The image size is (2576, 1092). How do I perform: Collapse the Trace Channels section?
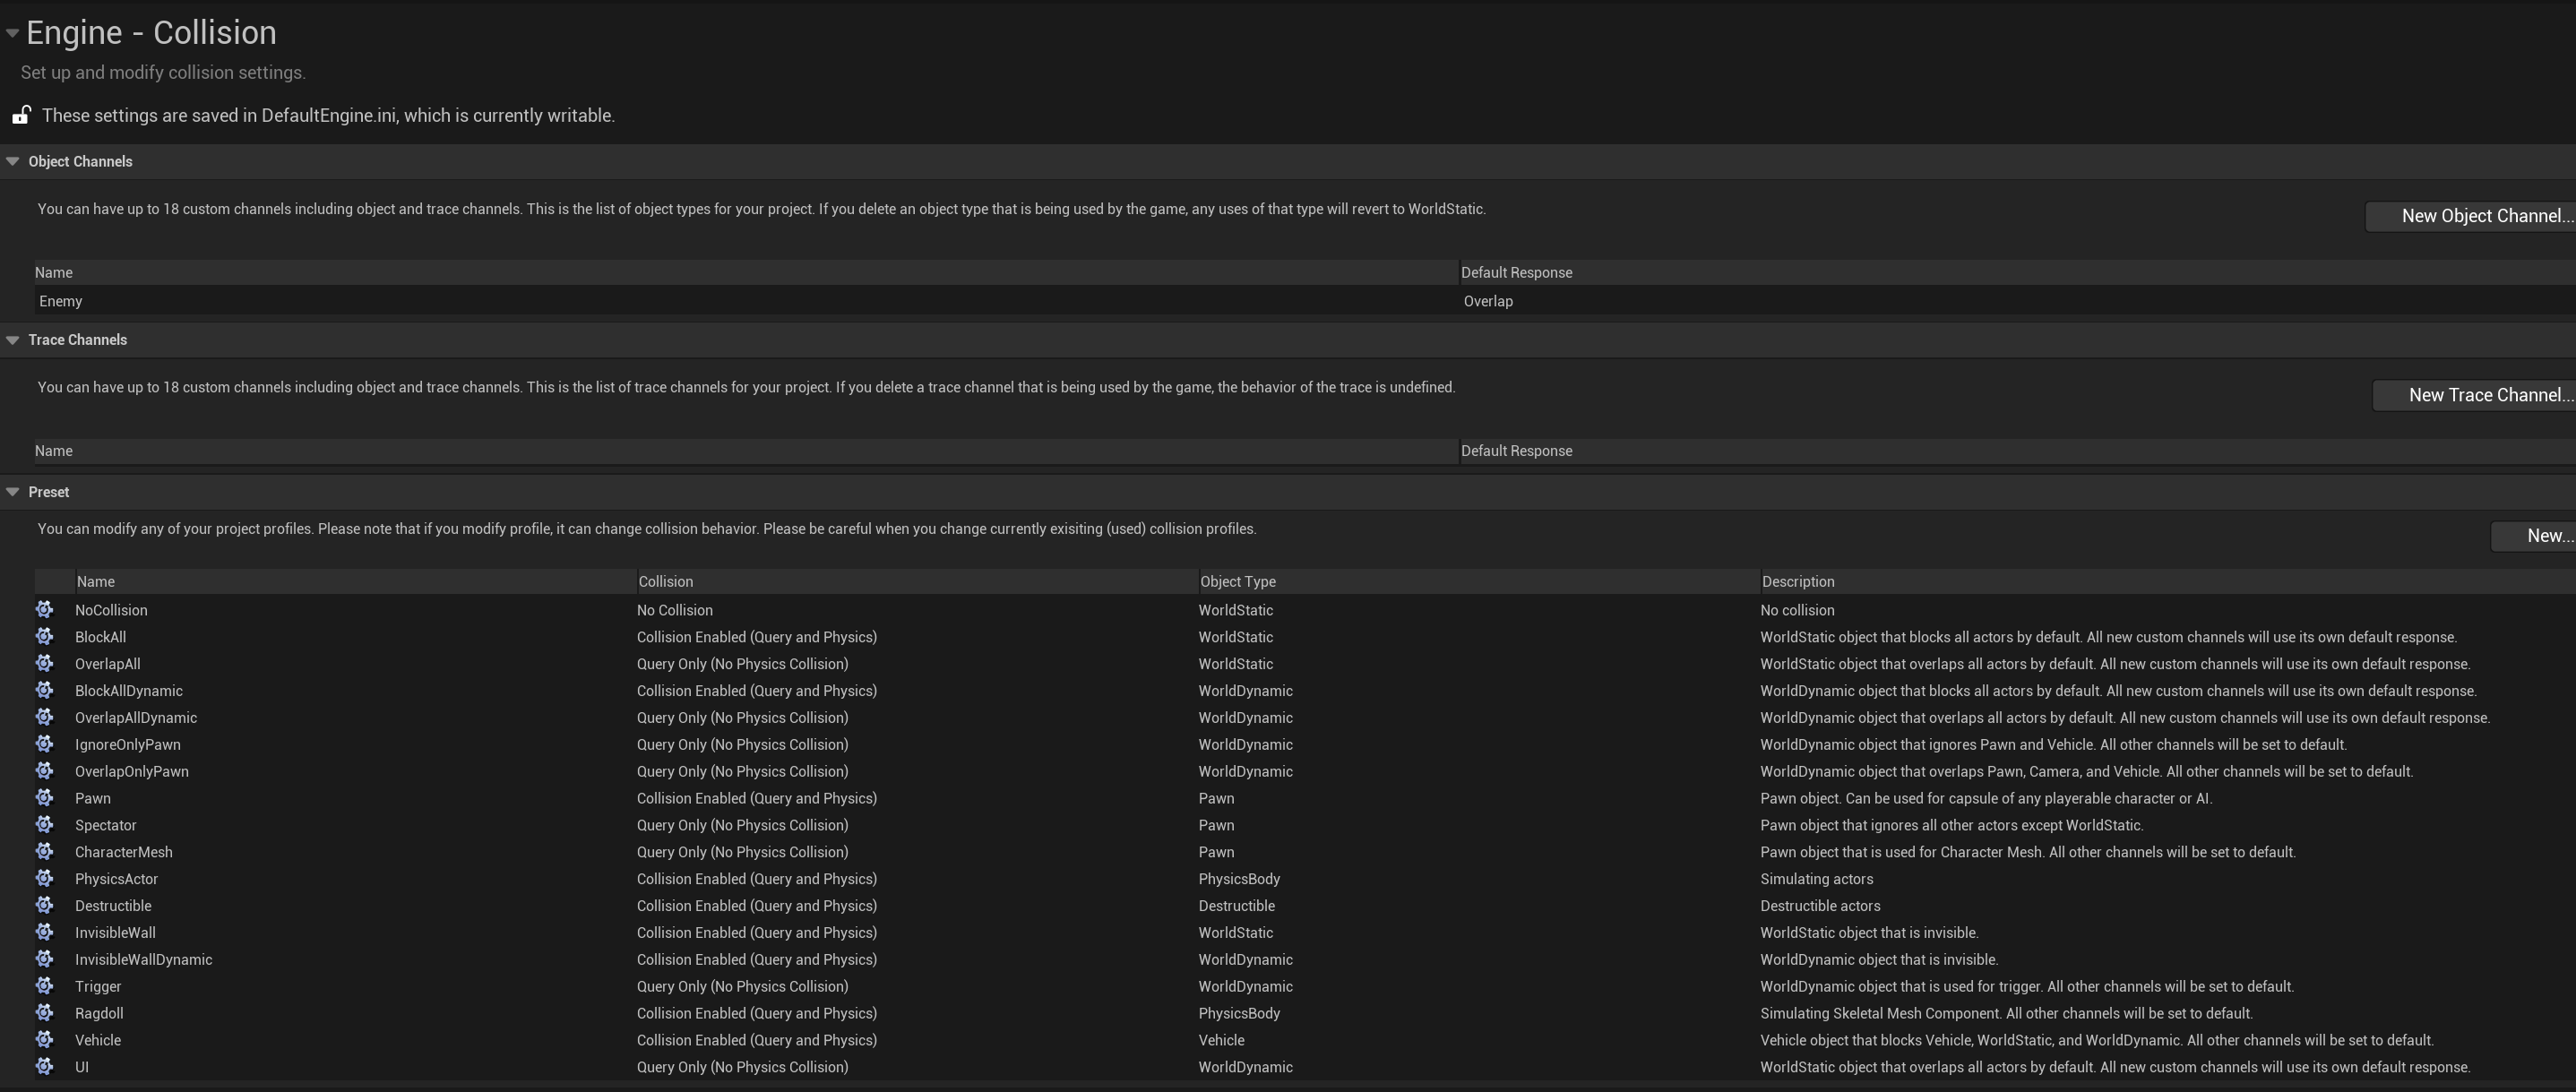[x=13, y=340]
